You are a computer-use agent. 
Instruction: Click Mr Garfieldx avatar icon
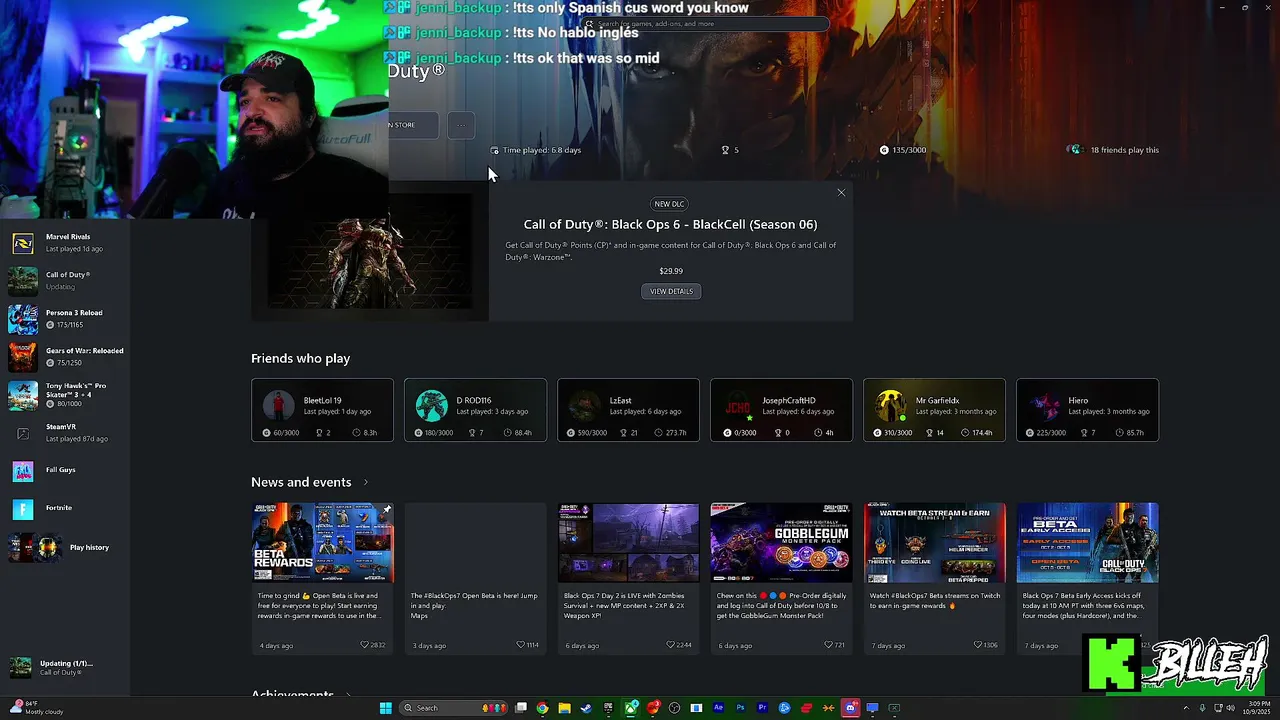click(890, 405)
